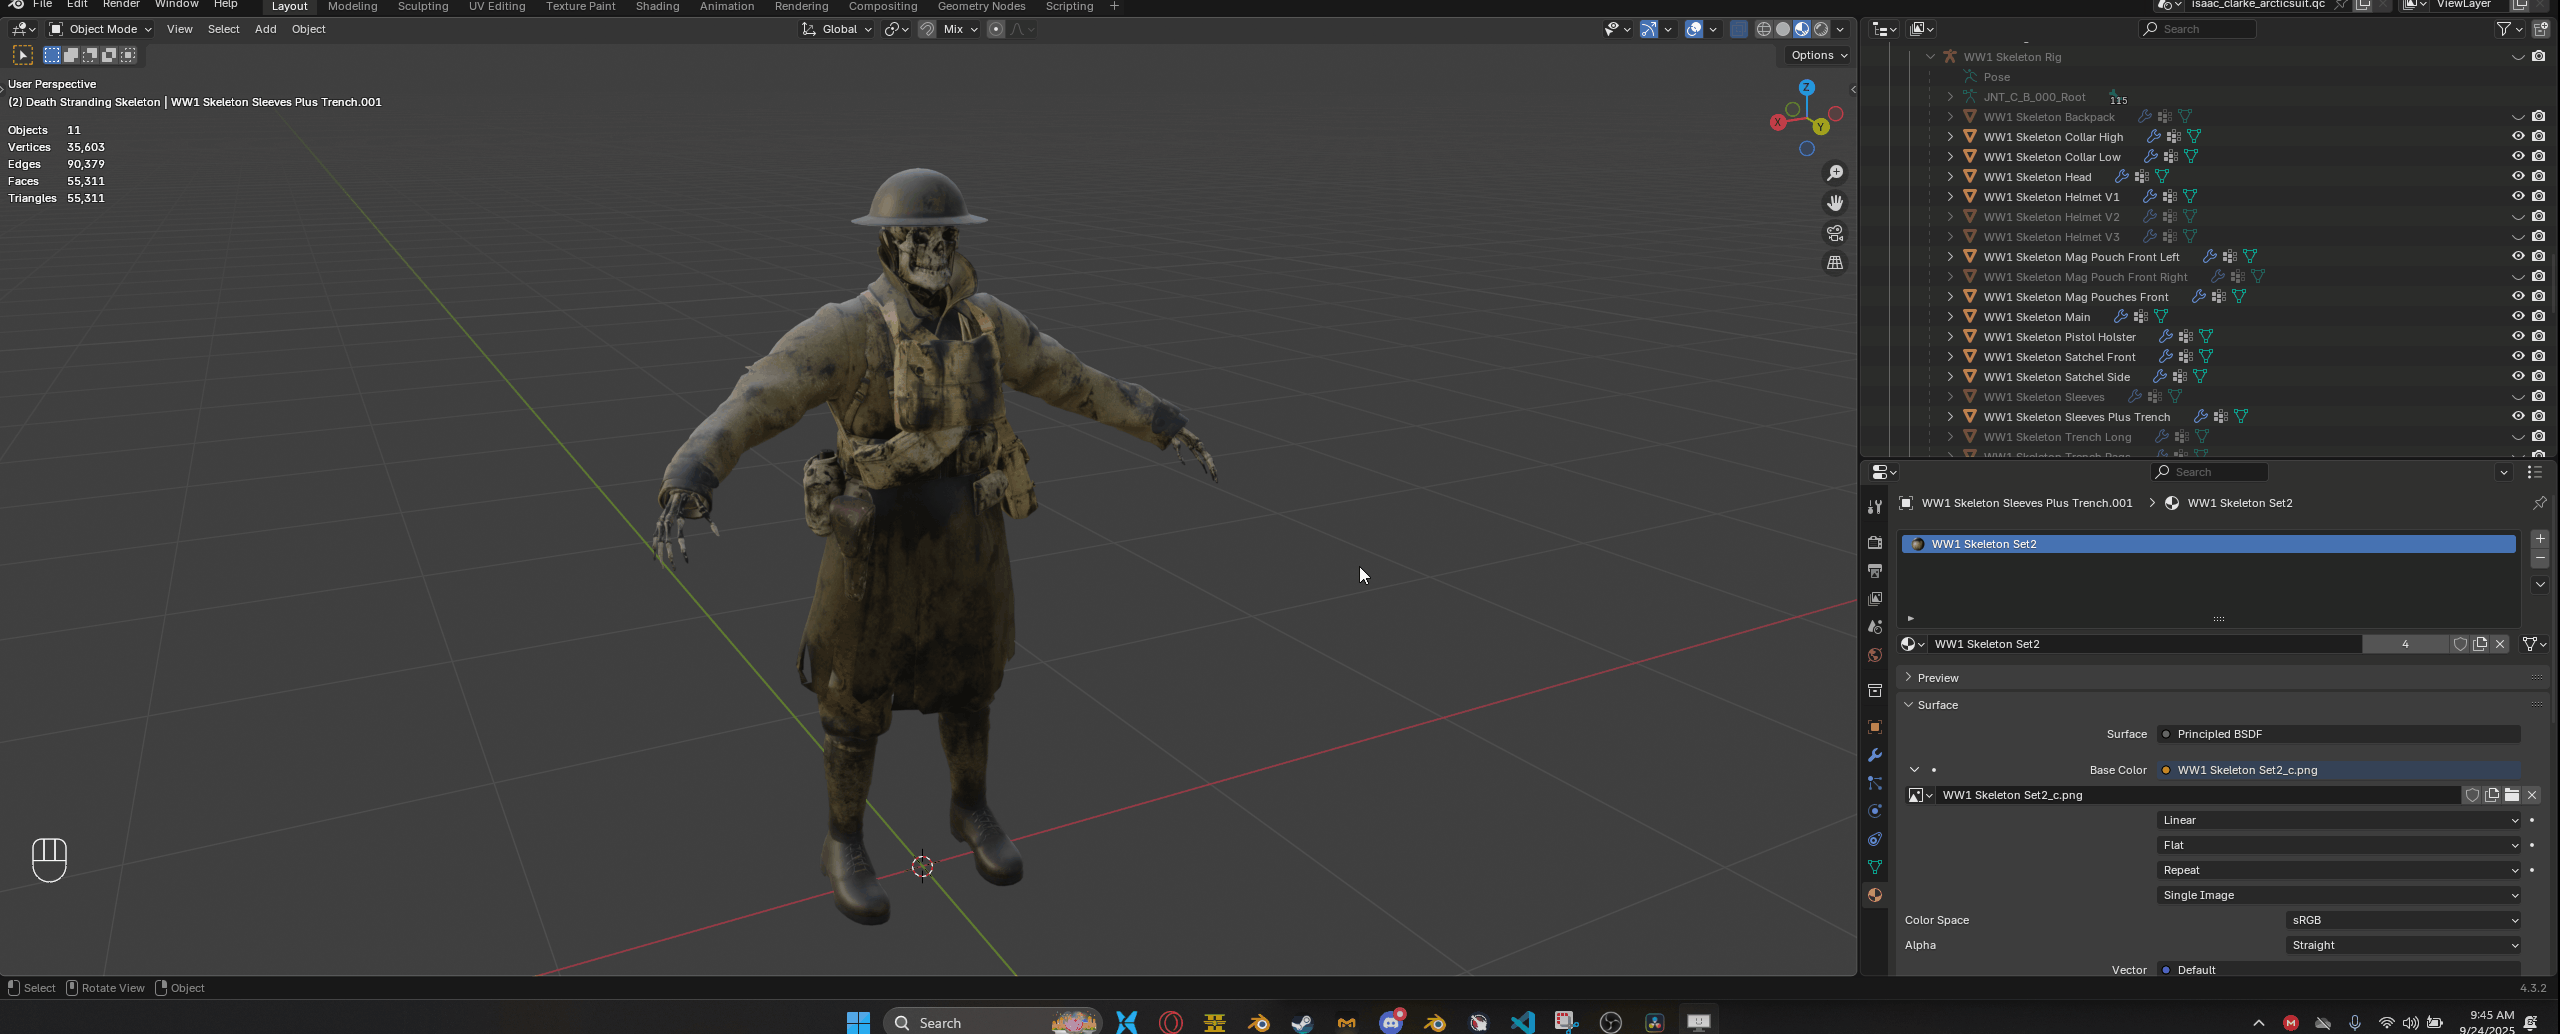Viewport: 2560px width, 1034px height.
Task: Click the zoom magnifier in the viewport
Action: coord(1835,173)
